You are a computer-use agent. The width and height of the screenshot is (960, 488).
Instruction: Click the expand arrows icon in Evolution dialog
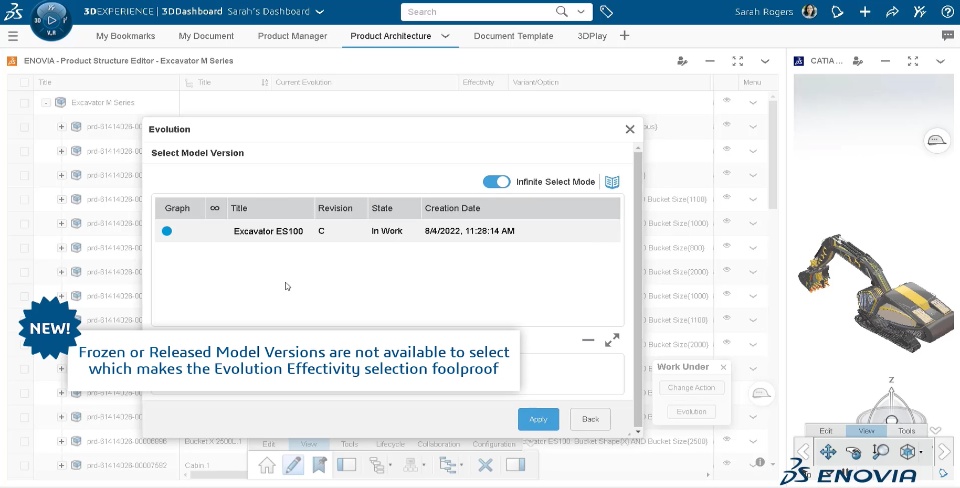tap(612, 340)
